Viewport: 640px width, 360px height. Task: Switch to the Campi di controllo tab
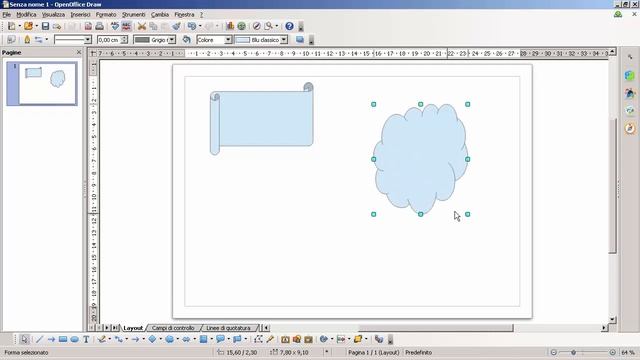pyautogui.click(x=173, y=328)
